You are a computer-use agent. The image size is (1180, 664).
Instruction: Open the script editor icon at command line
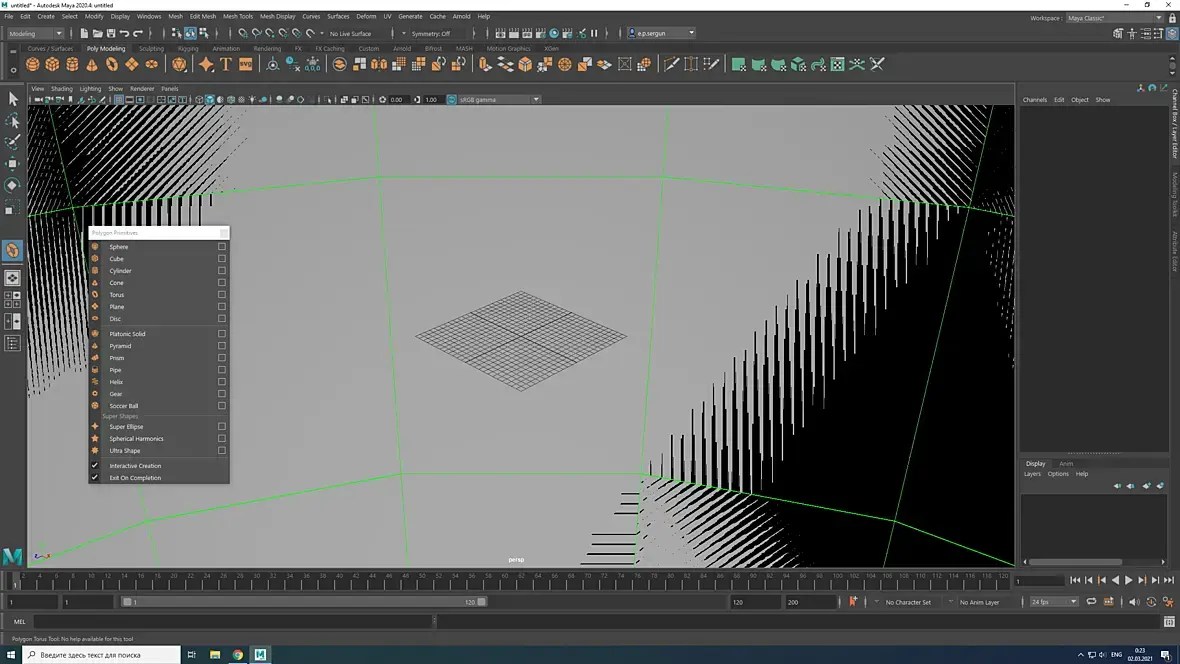pyautogui.click(x=1170, y=622)
